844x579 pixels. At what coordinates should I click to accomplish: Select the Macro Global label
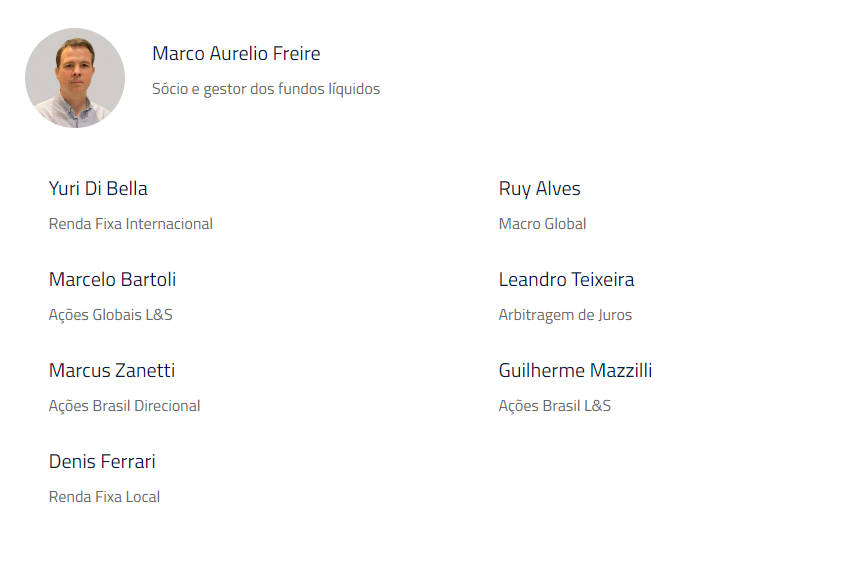[542, 223]
